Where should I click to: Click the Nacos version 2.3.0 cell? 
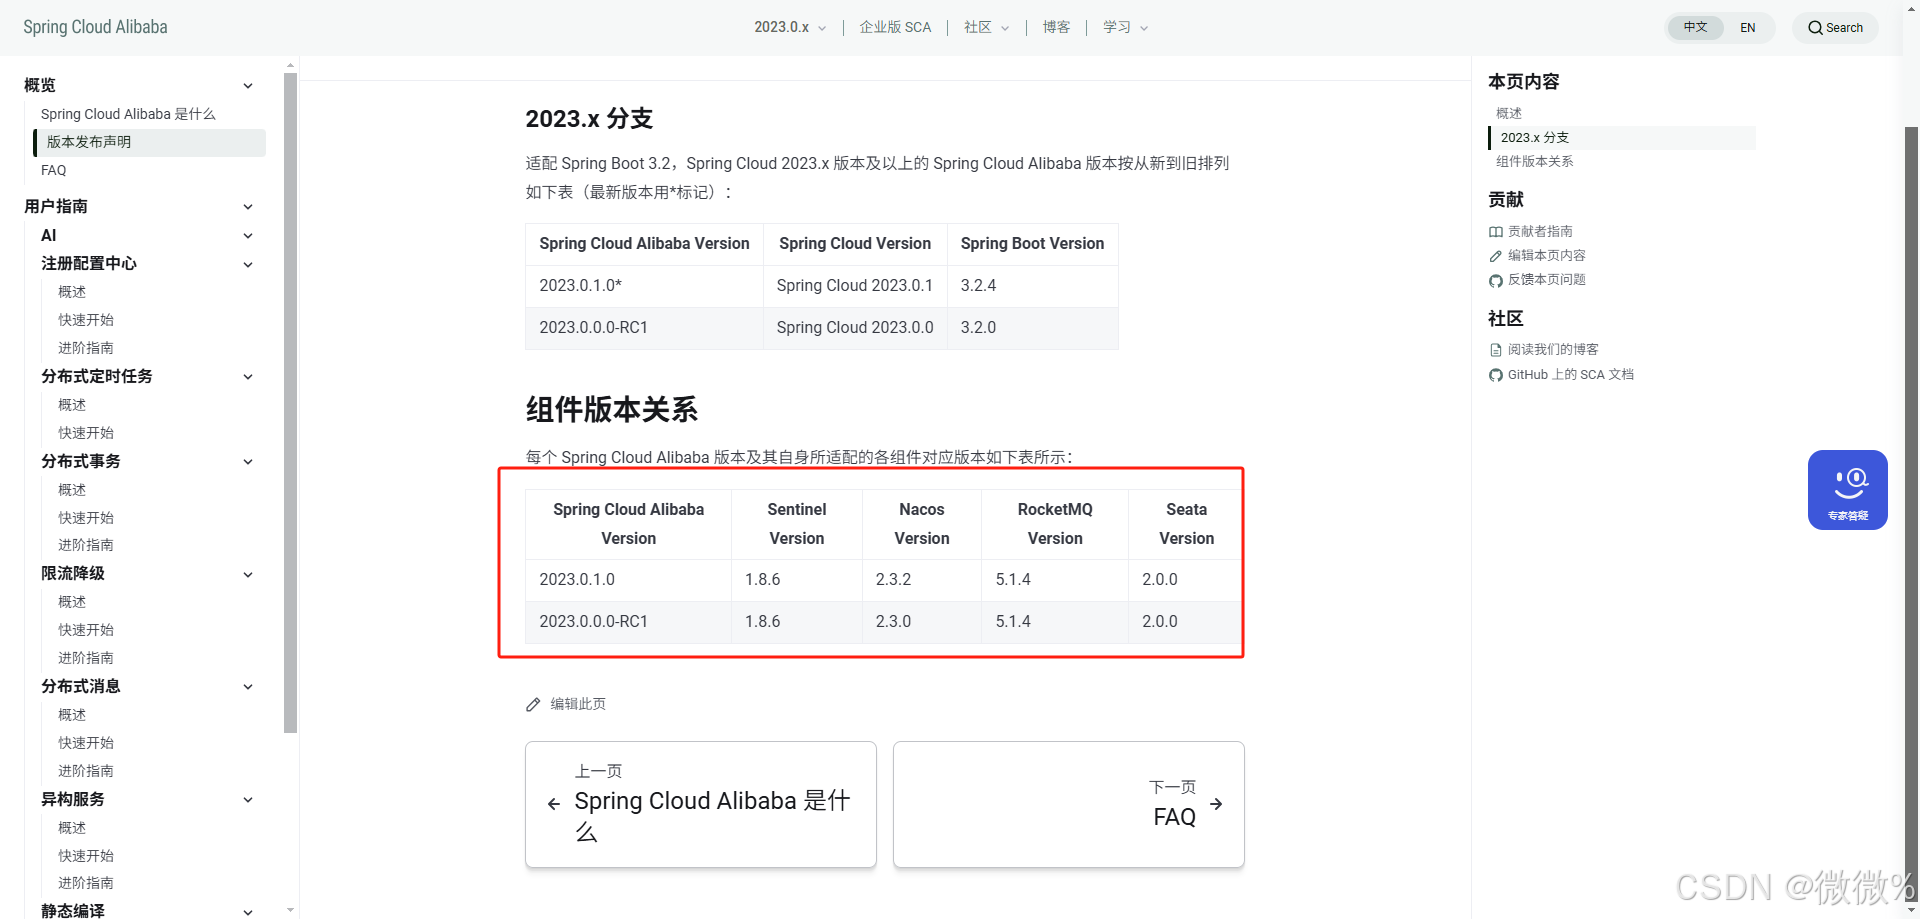921,622
